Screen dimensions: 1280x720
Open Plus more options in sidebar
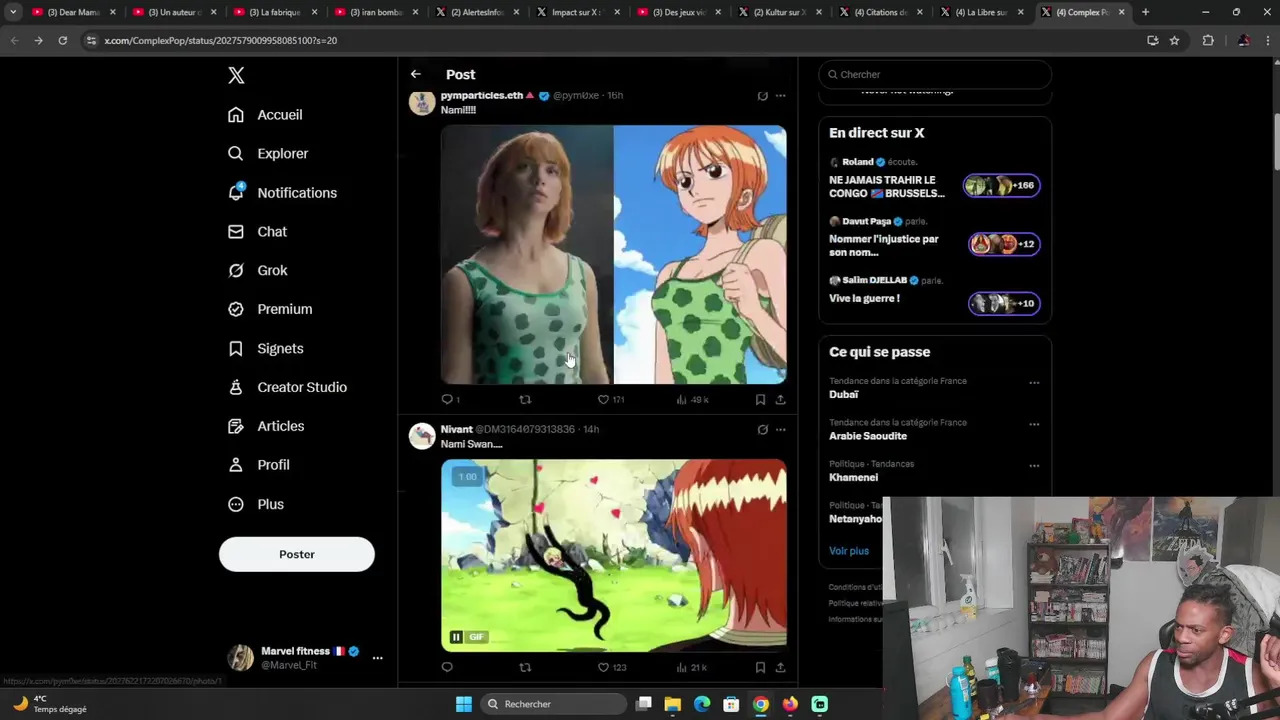[256, 505]
